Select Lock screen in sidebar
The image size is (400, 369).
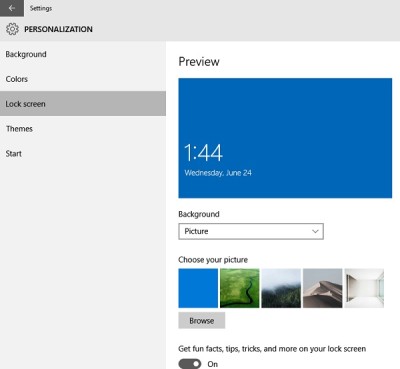pyautogui.click(x=83, y=104)
